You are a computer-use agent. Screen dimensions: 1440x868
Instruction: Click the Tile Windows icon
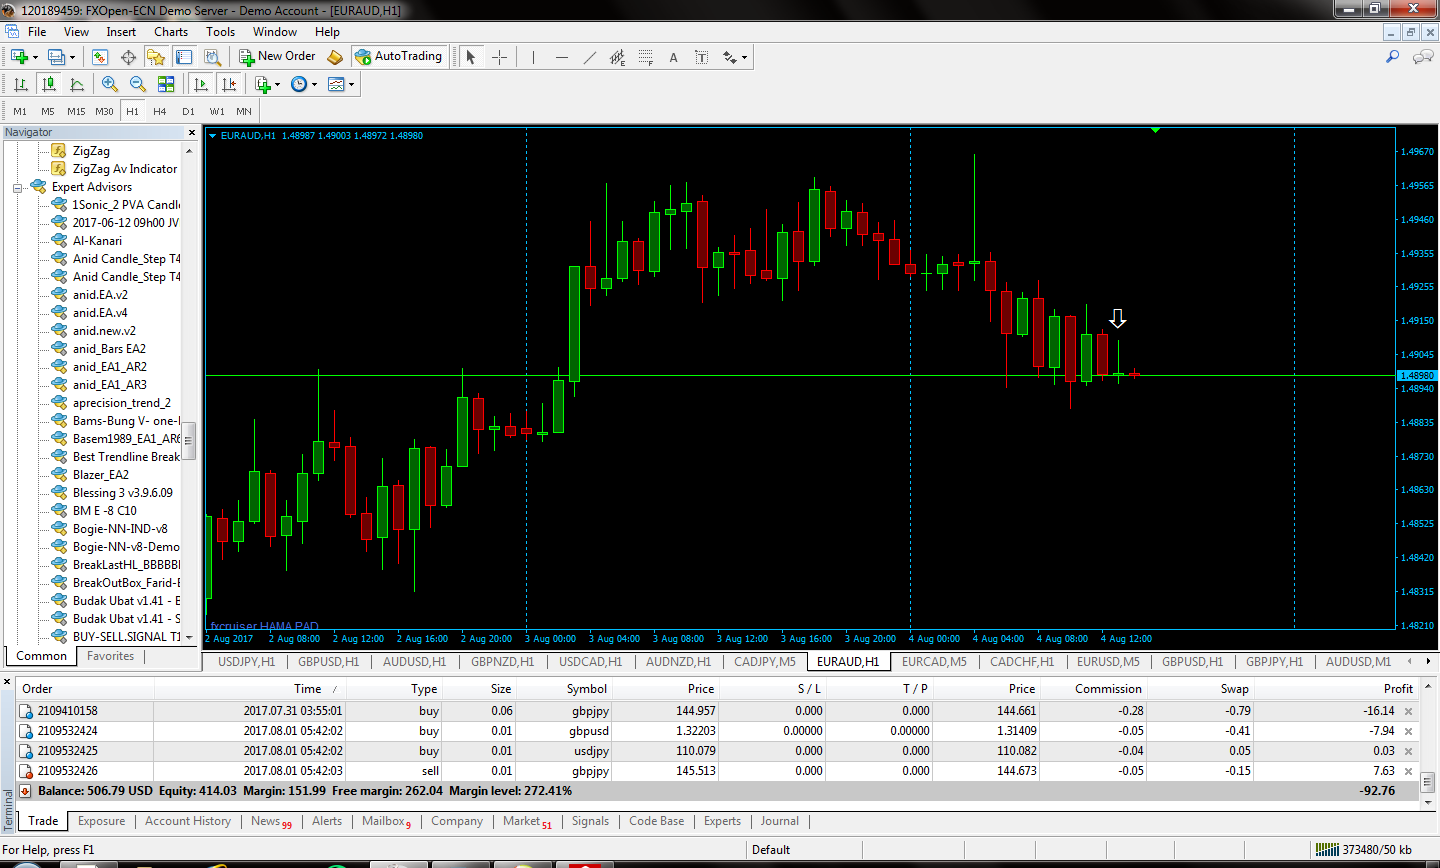click(166, 84)
